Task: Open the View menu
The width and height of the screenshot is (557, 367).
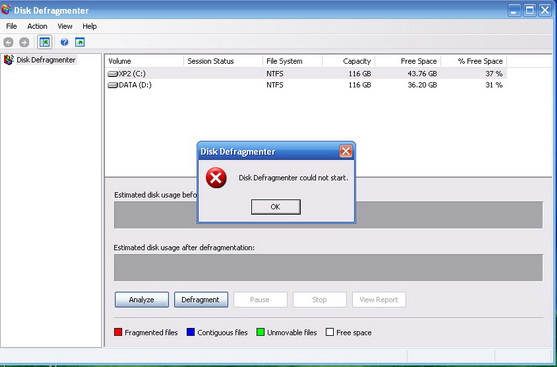Action: tap(65, 26)
